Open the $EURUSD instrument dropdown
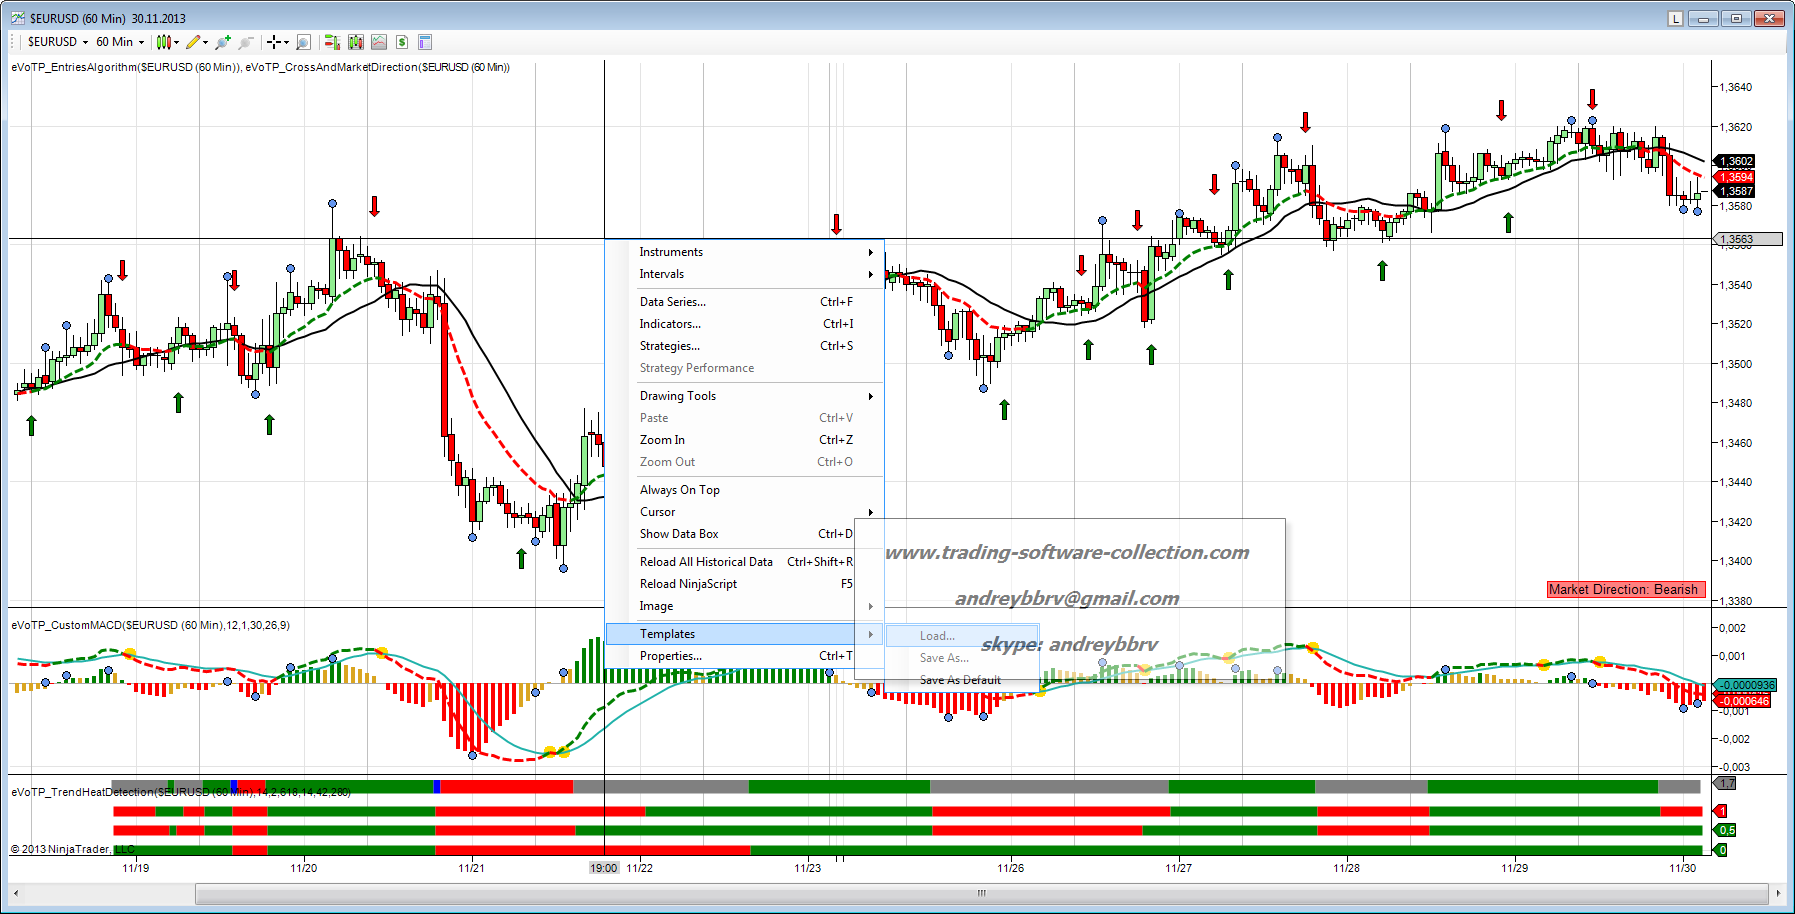 coord(58,42)
